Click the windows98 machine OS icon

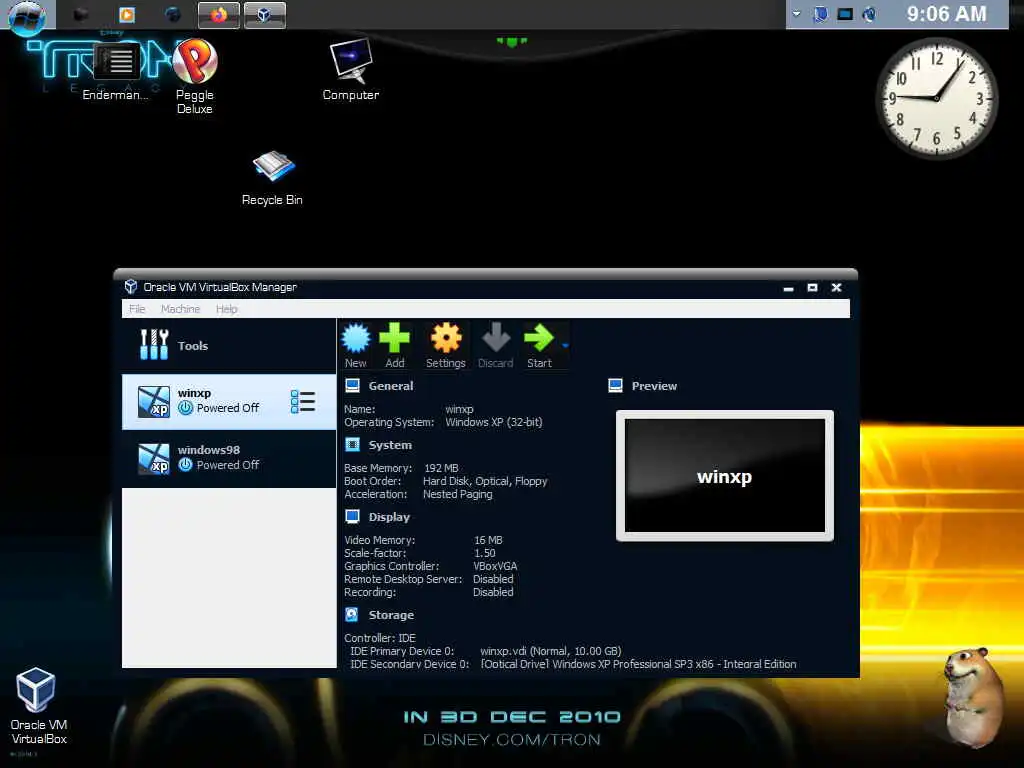(154, 458)
